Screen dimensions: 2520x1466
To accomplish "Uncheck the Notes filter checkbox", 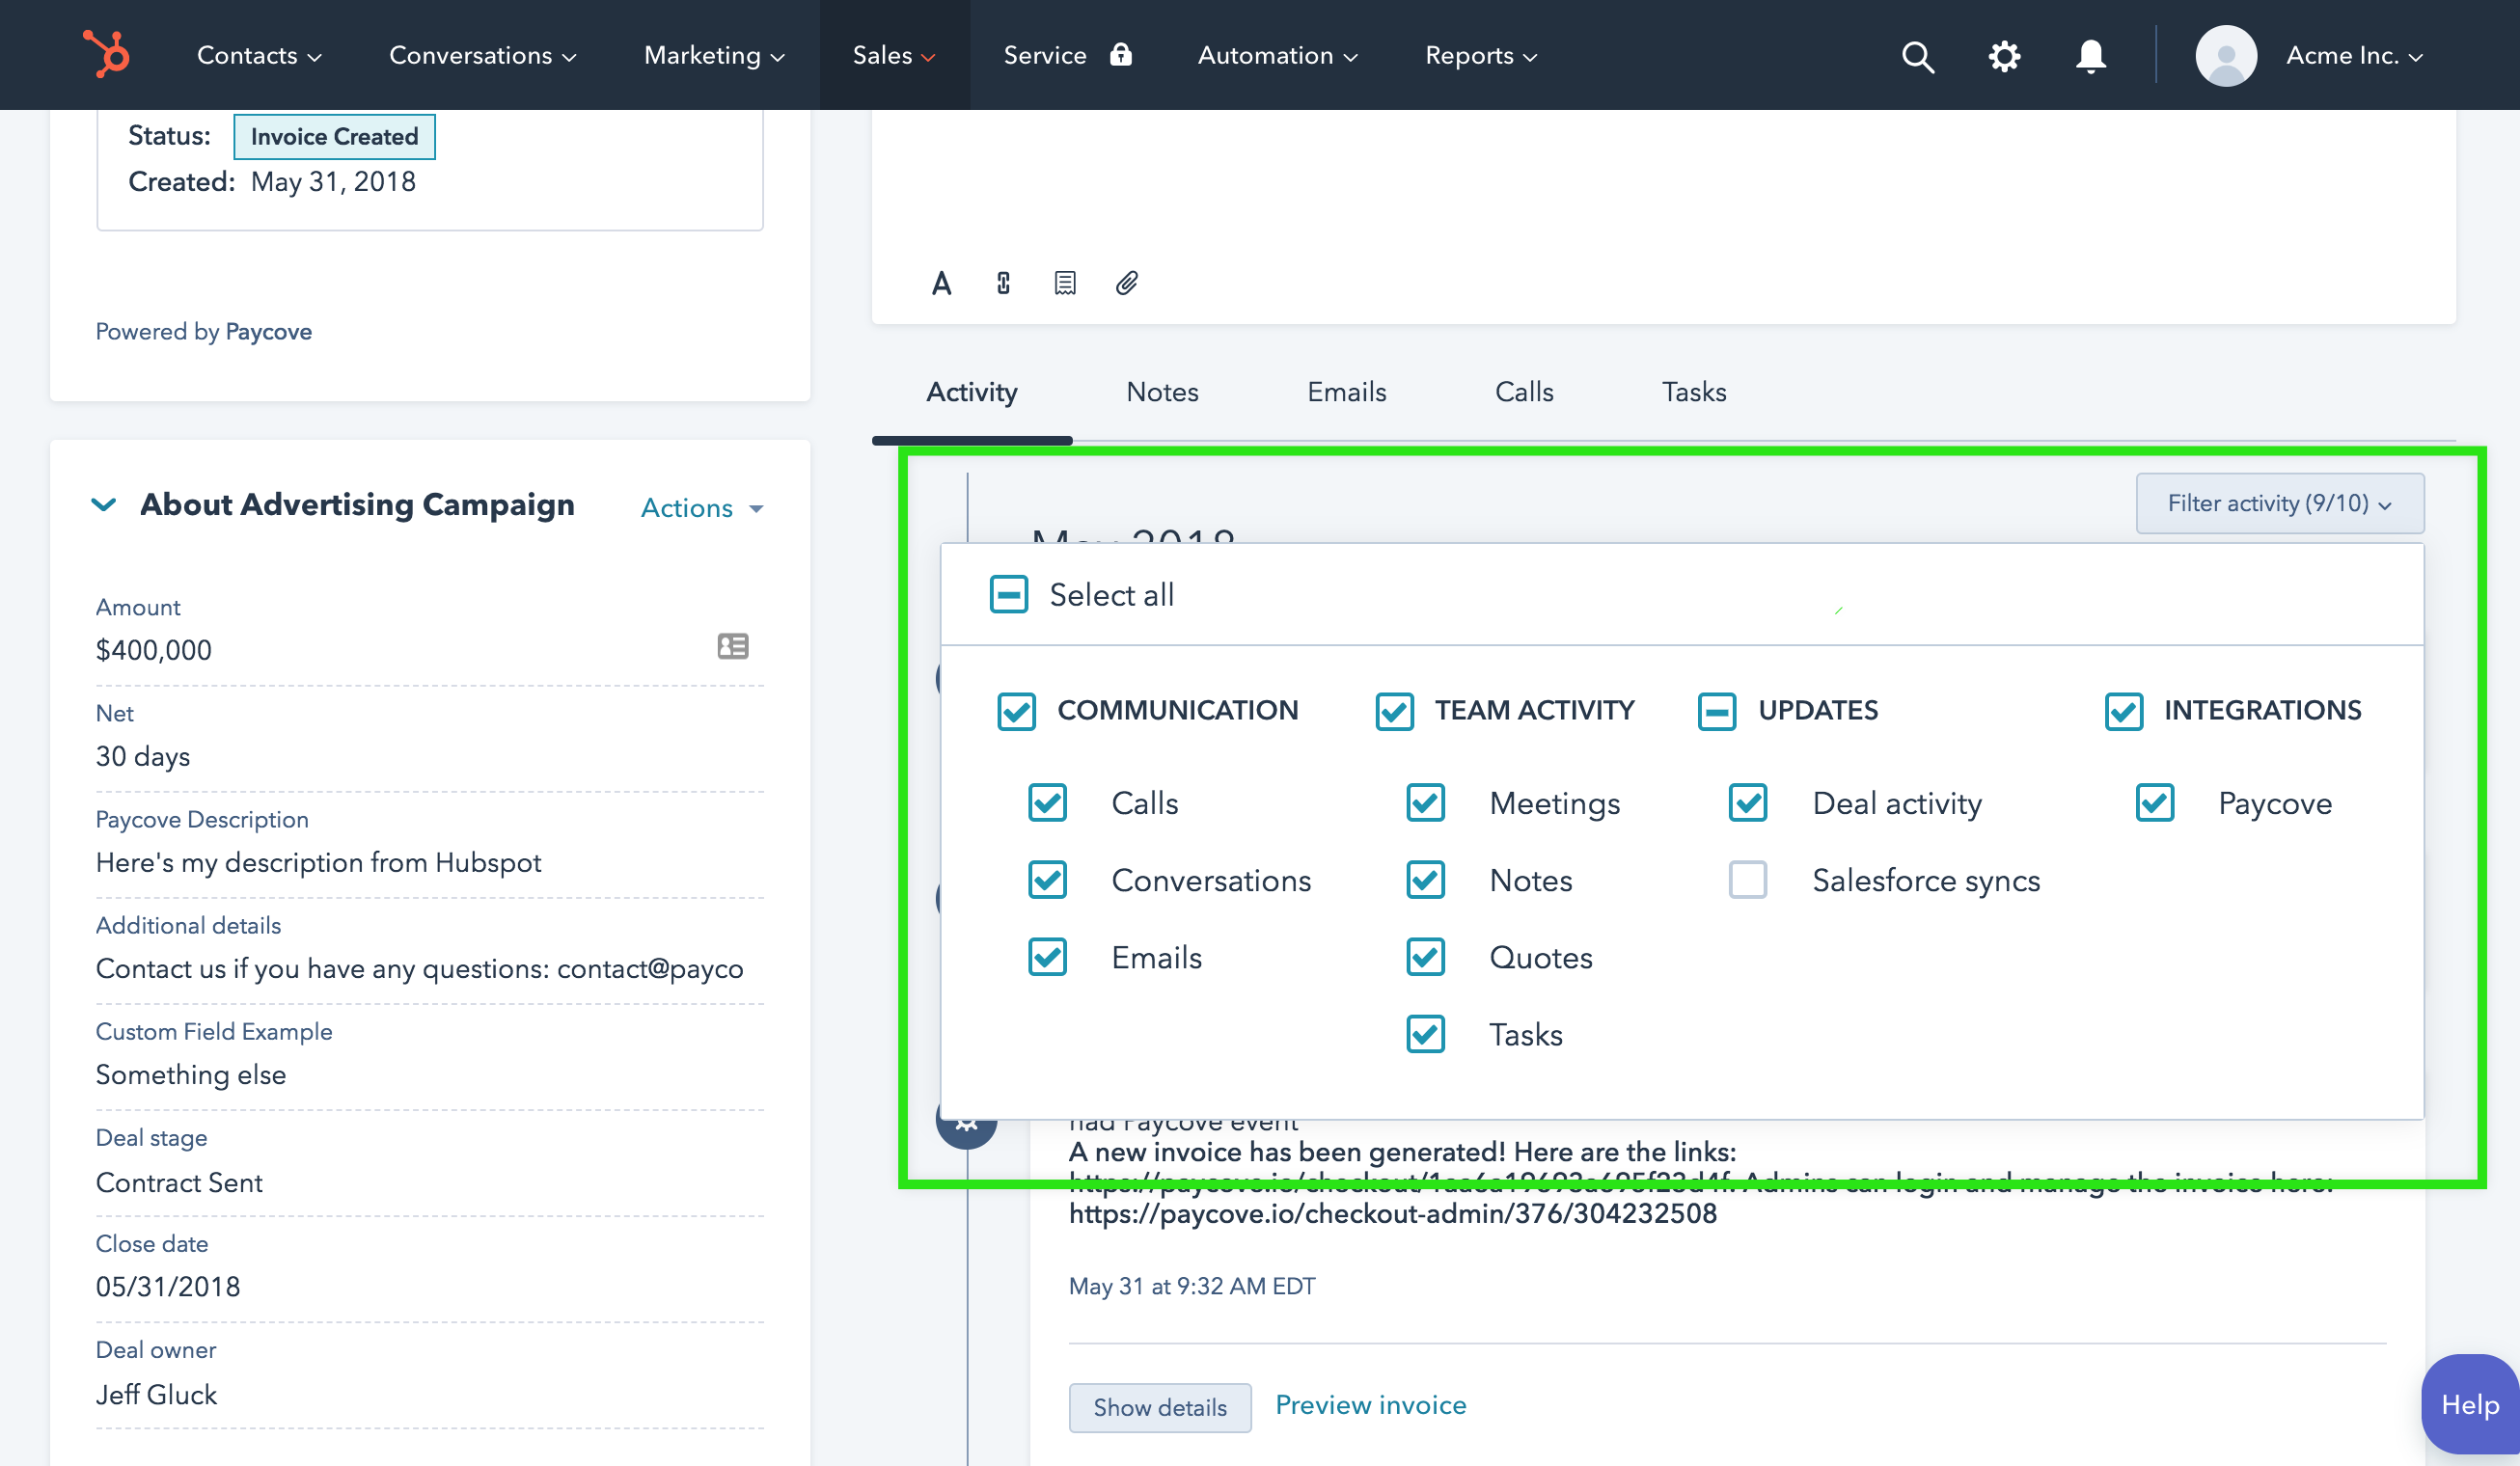I will (1425, 880).
